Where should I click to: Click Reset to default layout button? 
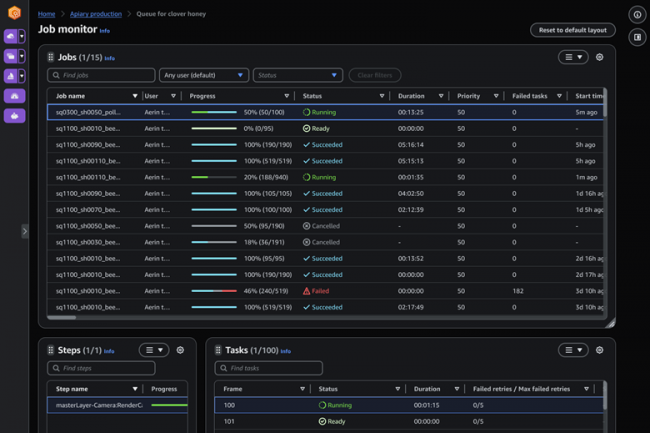pyautogui.click(x=572, y=30)
